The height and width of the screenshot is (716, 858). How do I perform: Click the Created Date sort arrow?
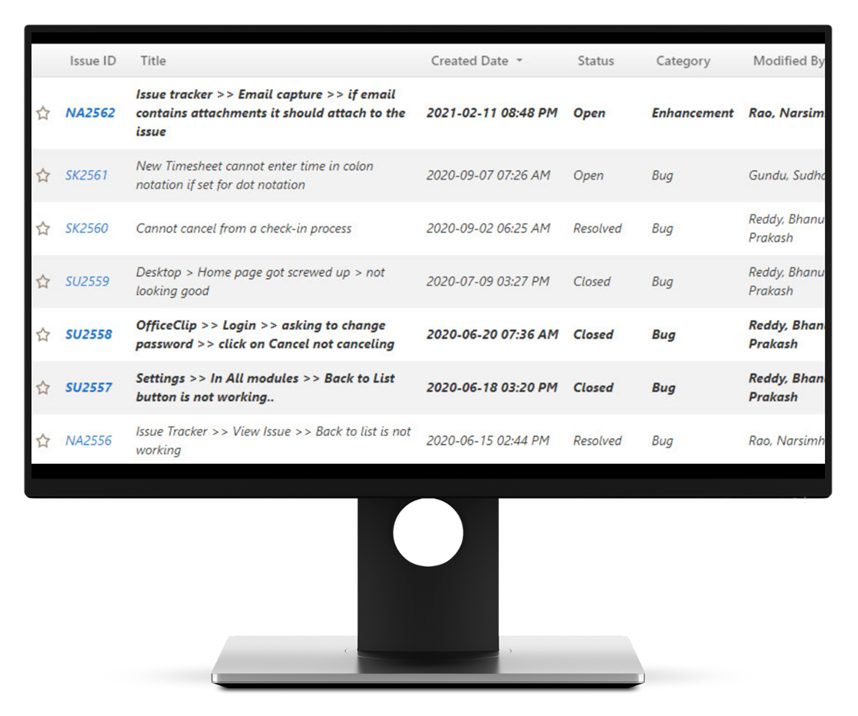click(x=519, y=61)
